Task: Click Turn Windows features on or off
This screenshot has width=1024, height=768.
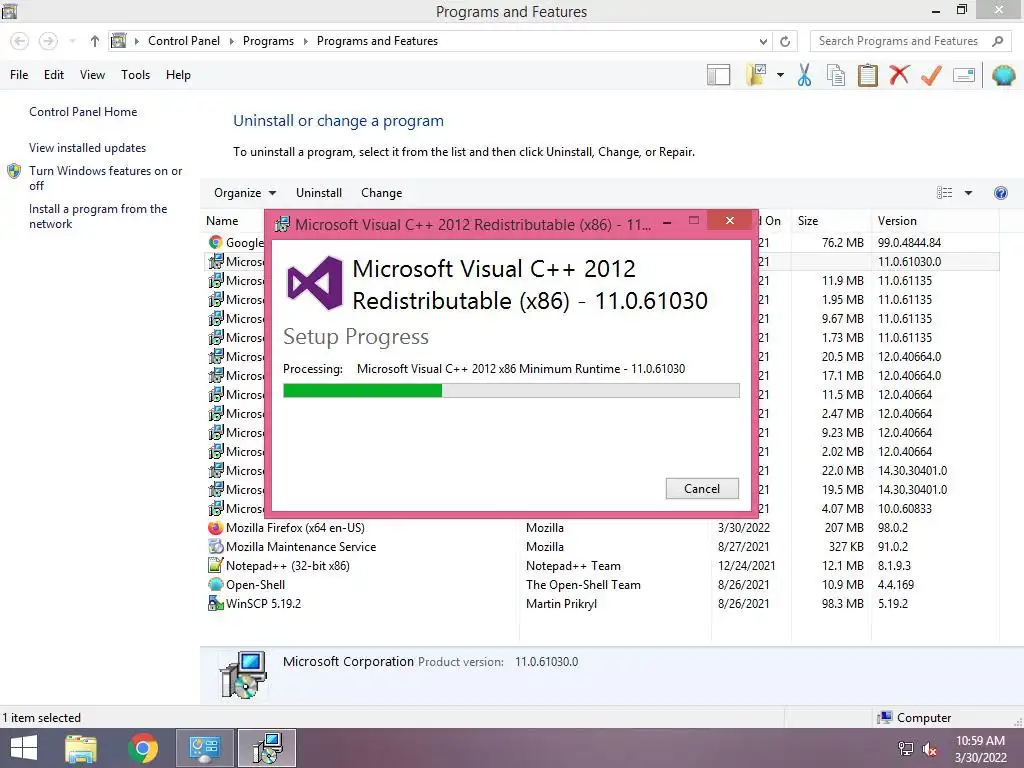Action: [105, 178]
